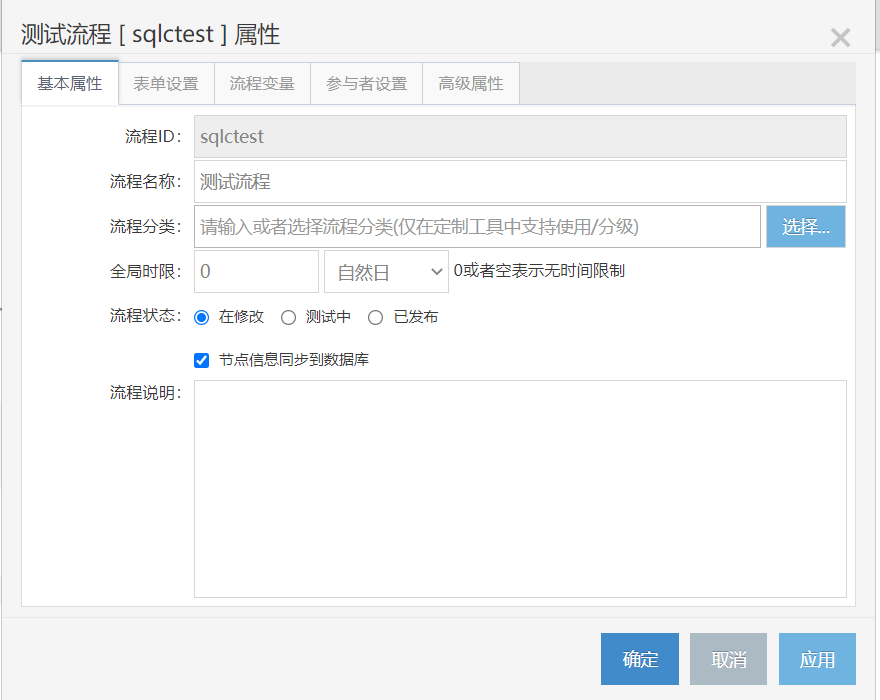This screenshot has width=880, height=700.
Task: Focus the 流程名称 input field
Action: pyautogui.click(x=520, y=182)
